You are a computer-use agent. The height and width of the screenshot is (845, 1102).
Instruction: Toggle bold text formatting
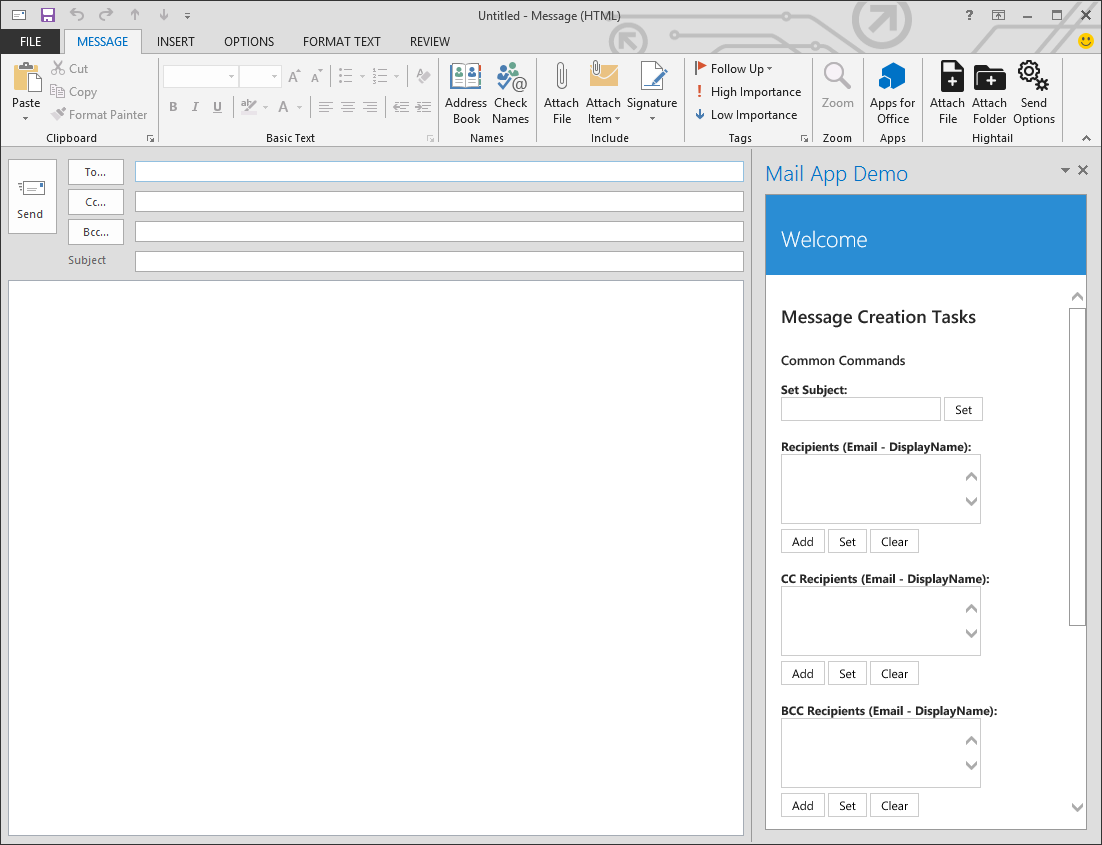click(x=172, y=106)
